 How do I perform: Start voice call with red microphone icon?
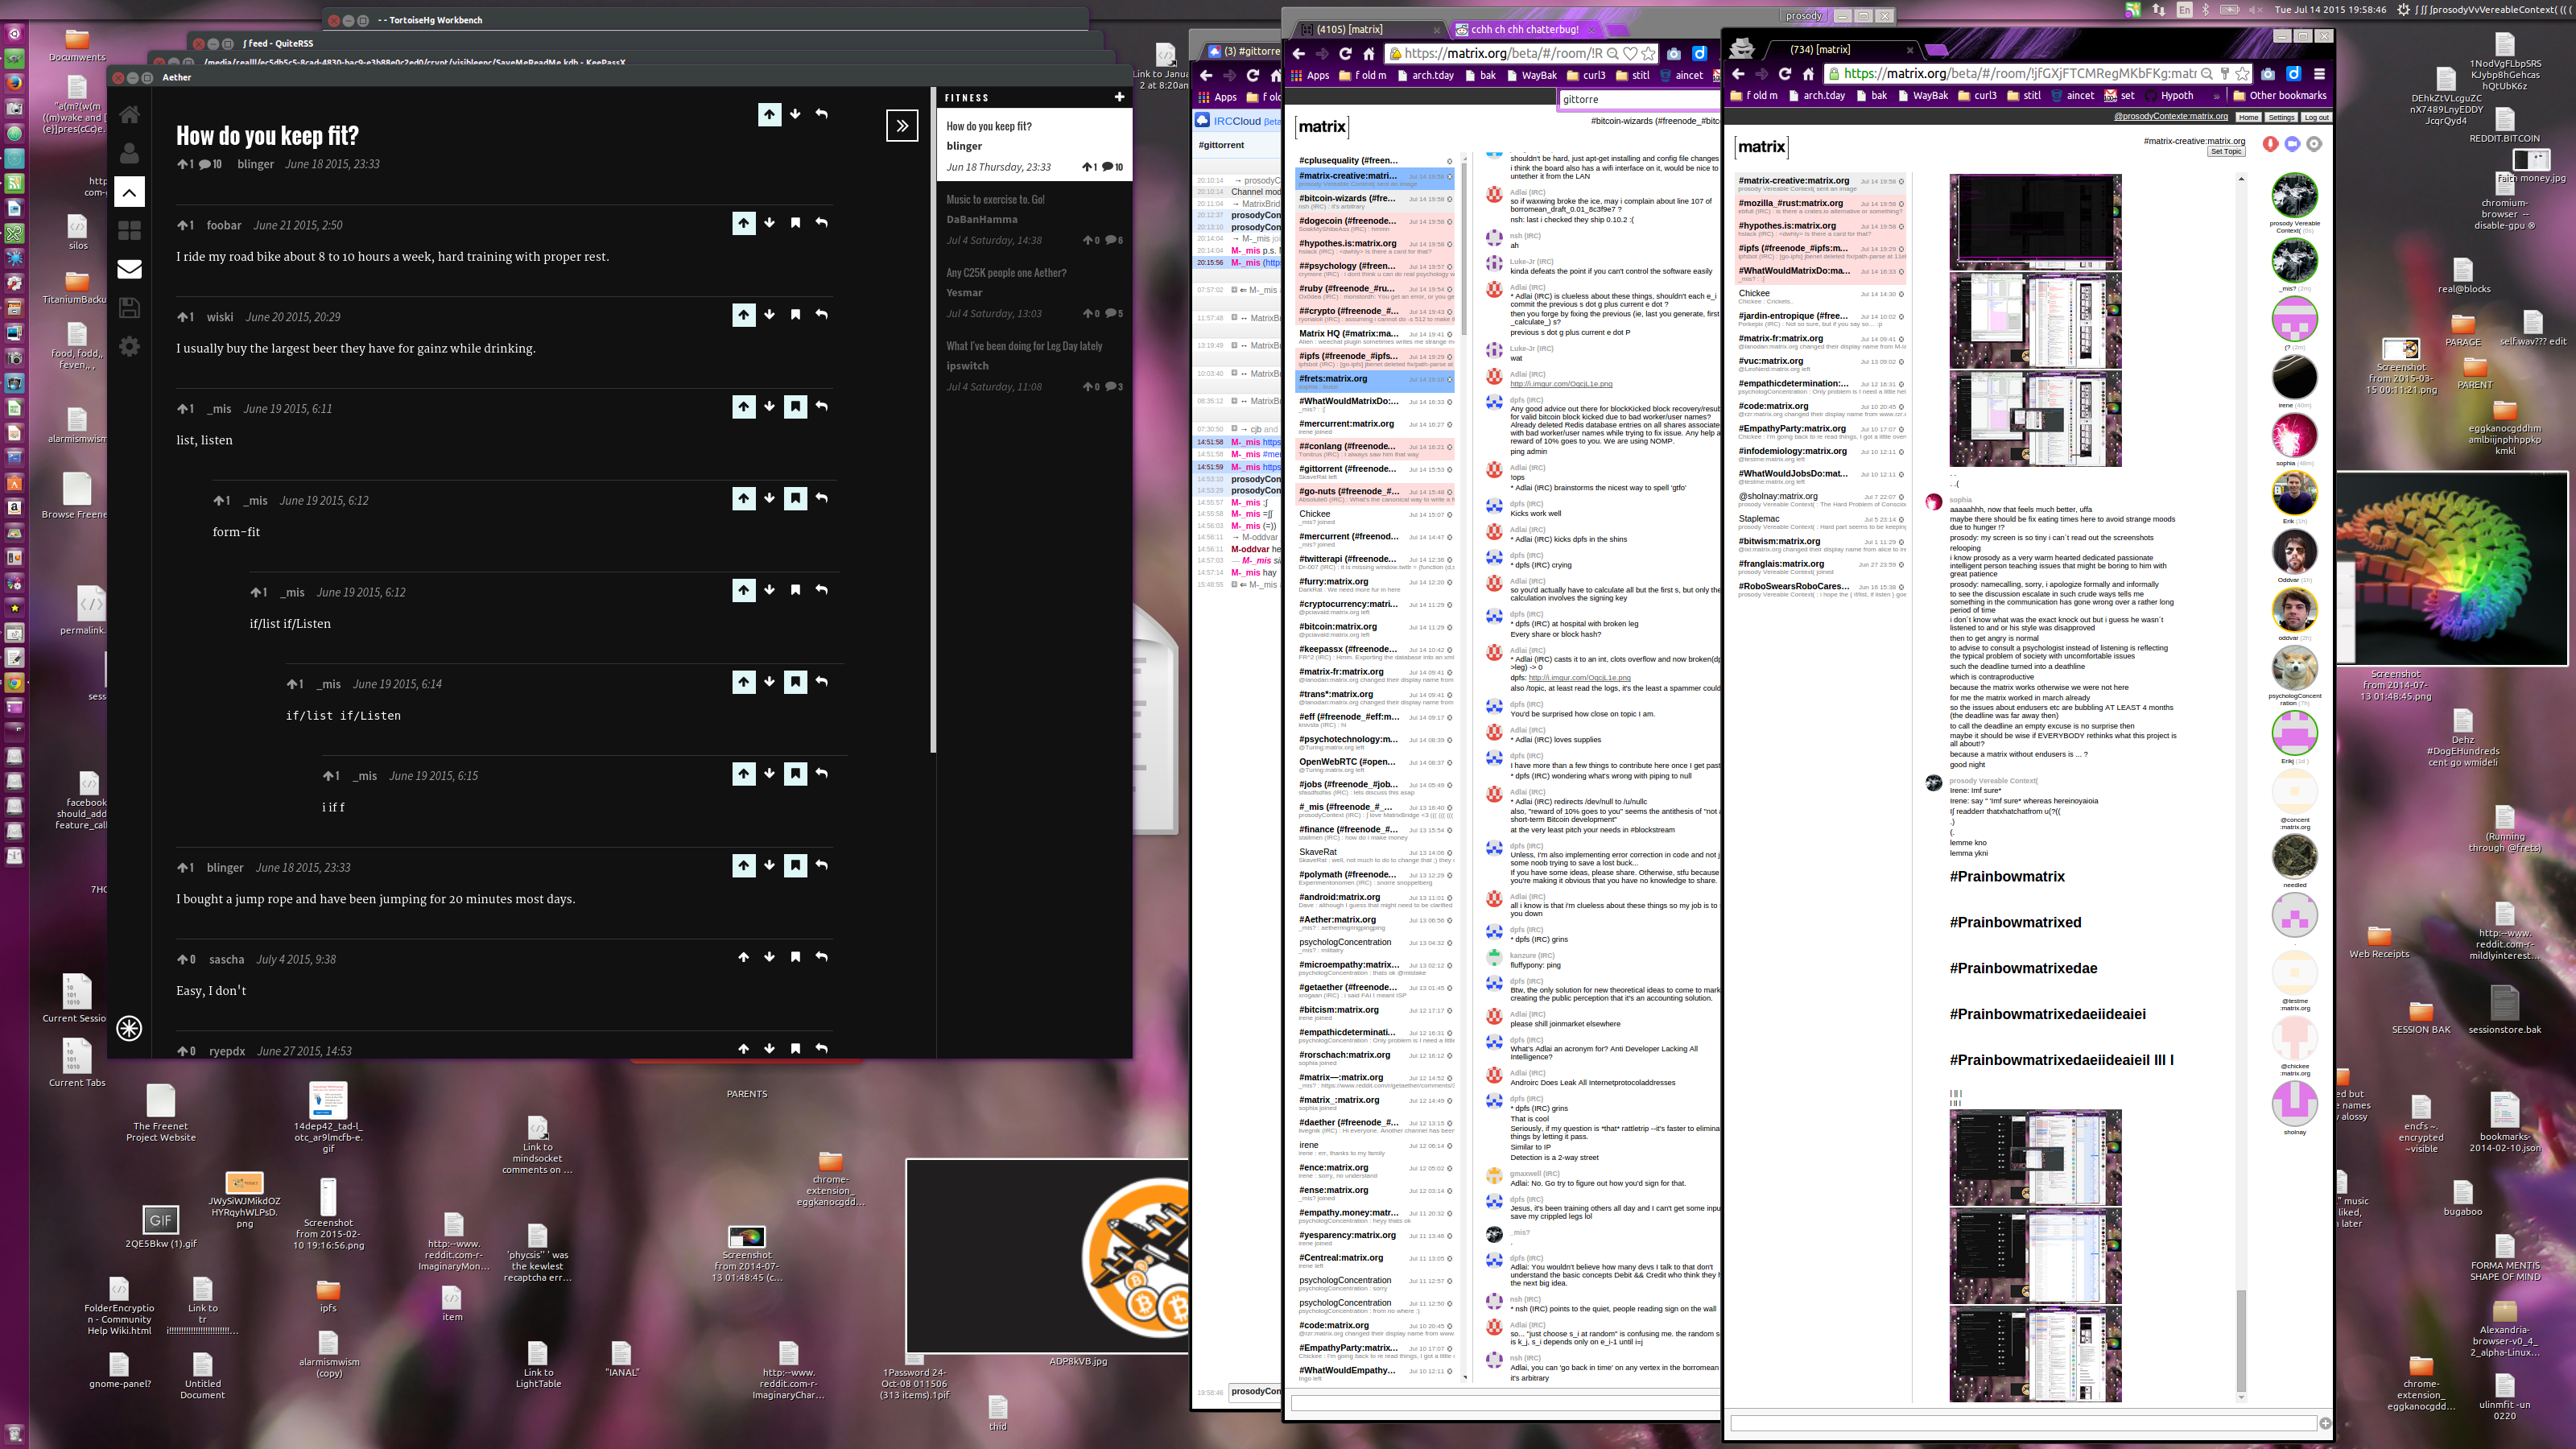(2270, 144)
